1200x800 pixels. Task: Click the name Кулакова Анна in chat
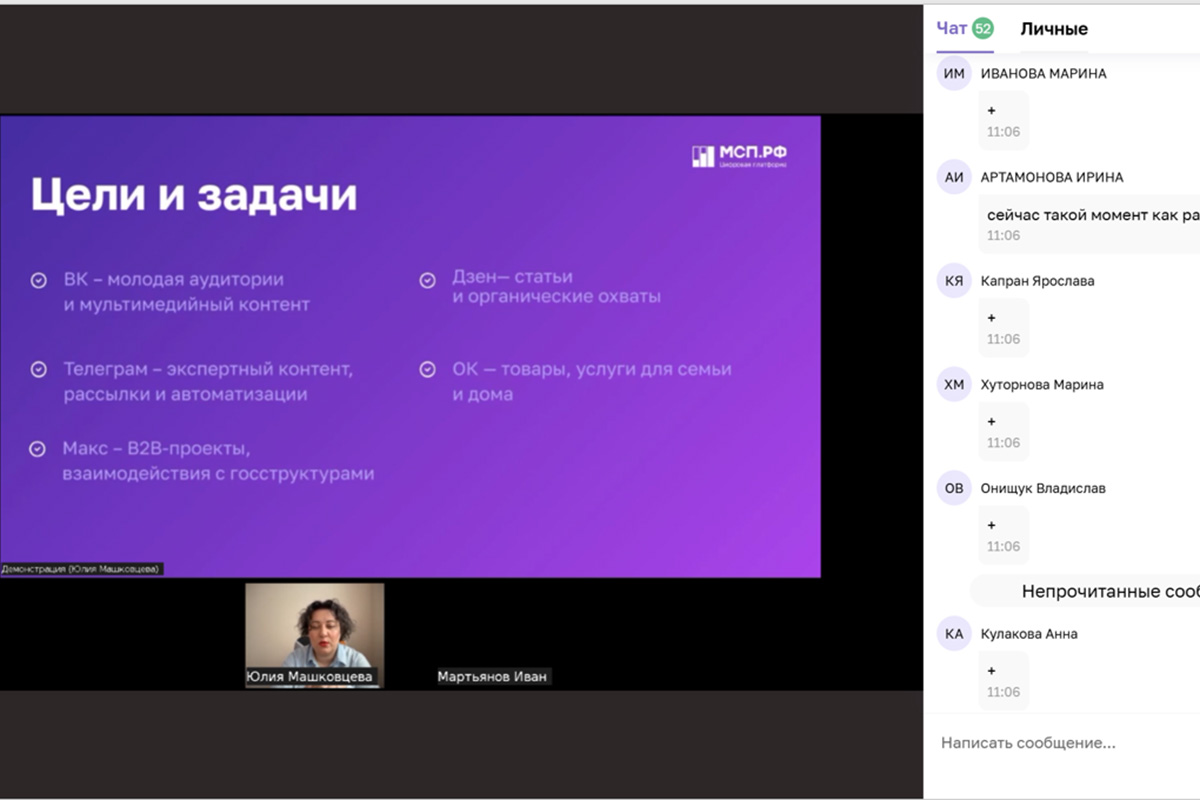tap(1029, 634)
